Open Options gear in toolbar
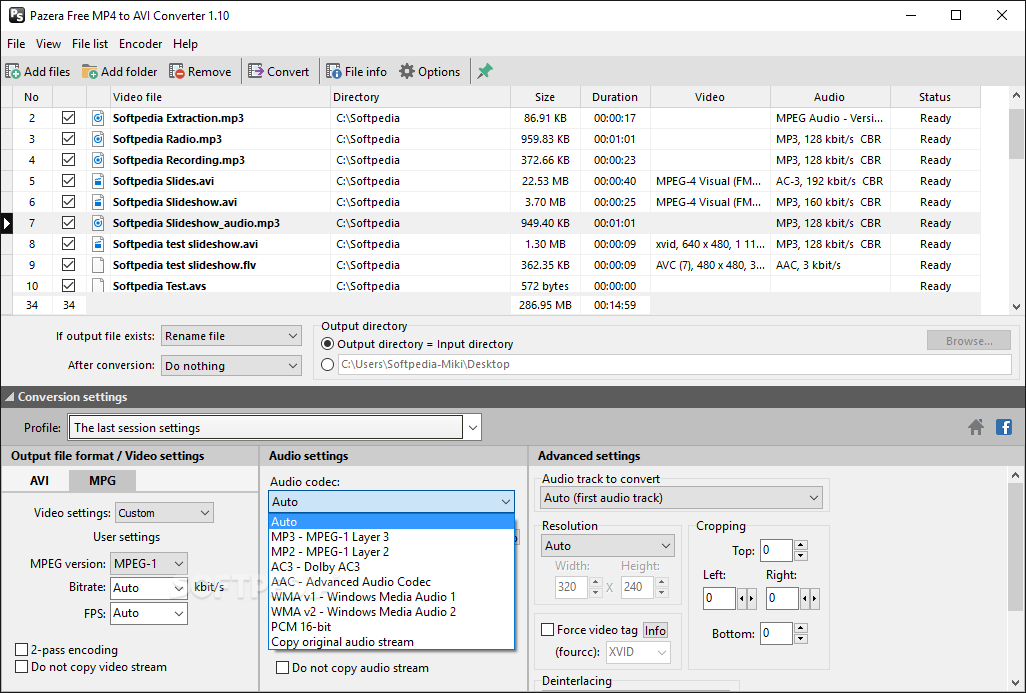This screenshot has width=1026, height=693. click(407, 71)
